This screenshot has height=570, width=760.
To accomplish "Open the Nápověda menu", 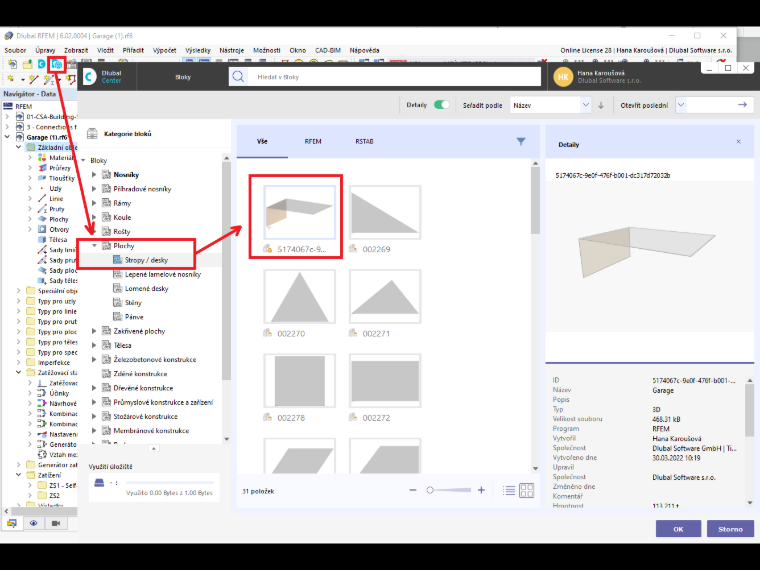I will [x=364, y=50].
